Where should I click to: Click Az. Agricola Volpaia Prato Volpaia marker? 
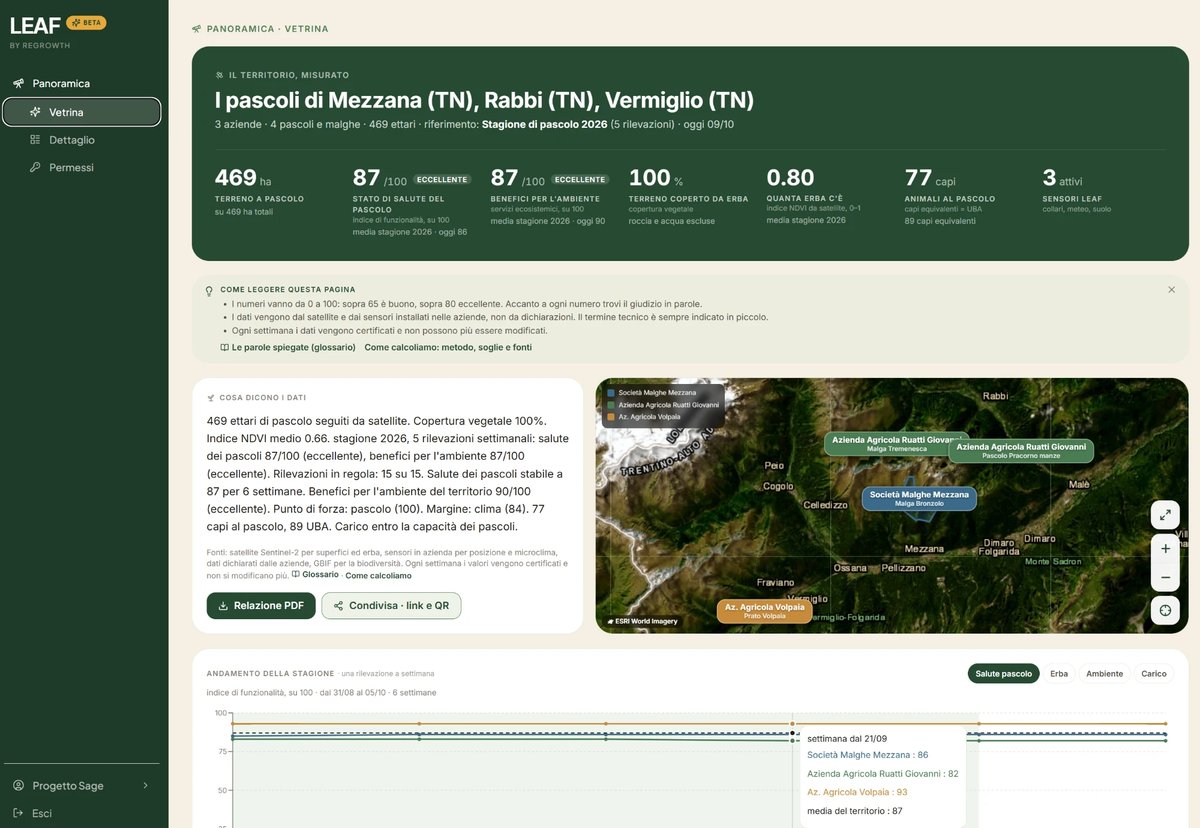point(765,611)
